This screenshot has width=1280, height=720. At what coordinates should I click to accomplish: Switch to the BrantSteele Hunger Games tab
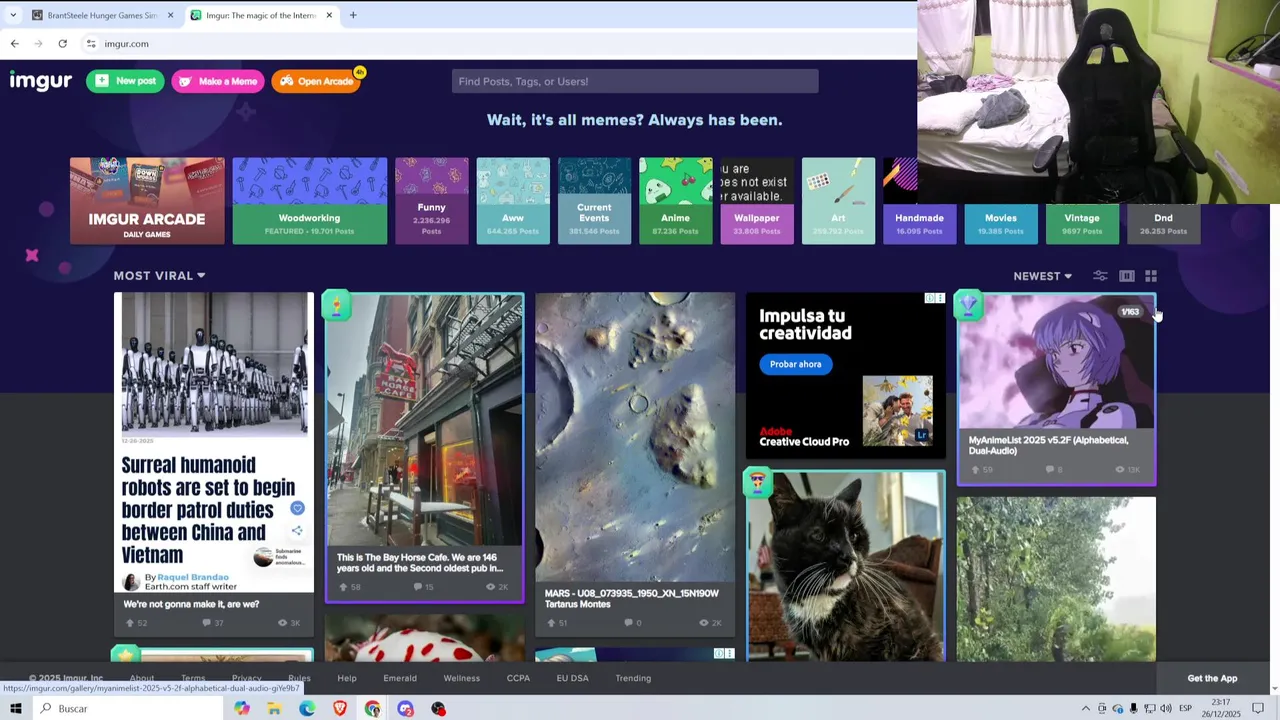pyautogui.click(x=103, y=15)
